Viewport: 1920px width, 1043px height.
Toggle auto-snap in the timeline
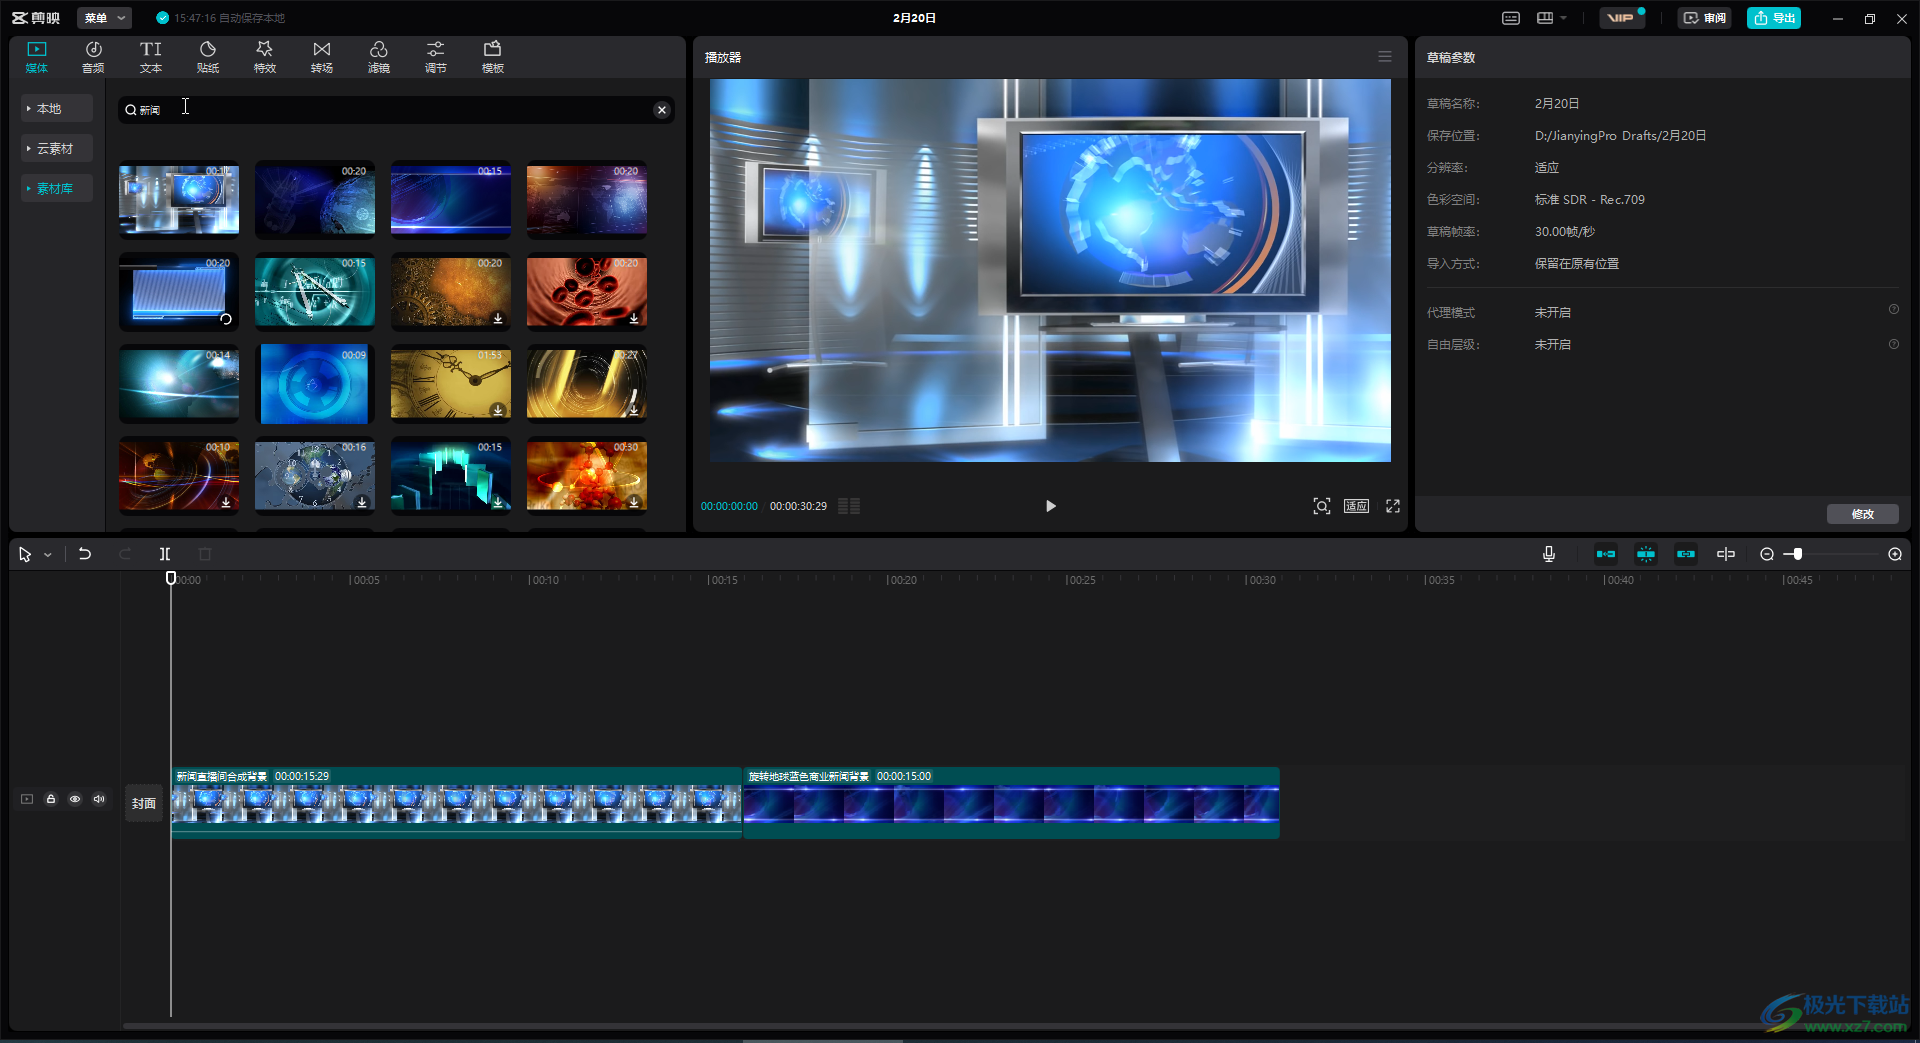coord(1646,554)
